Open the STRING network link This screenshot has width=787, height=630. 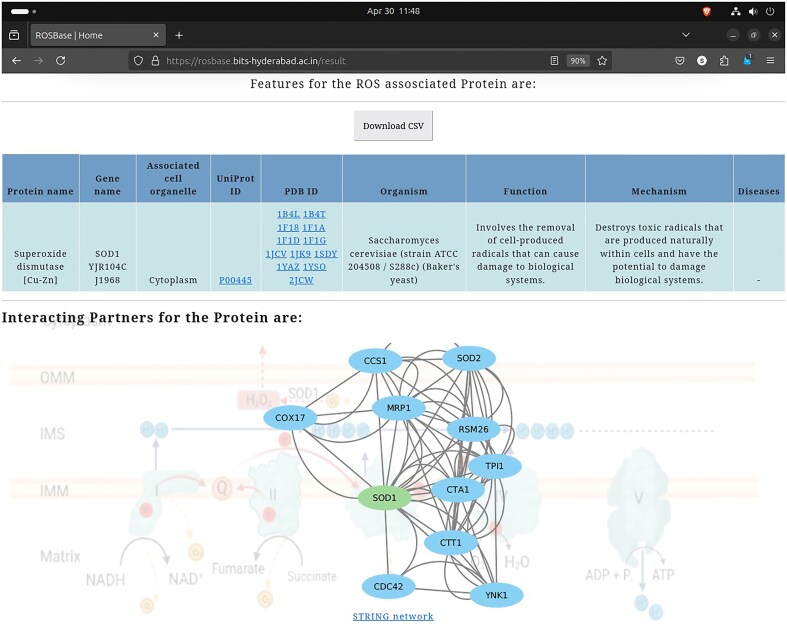pos(393,616)
